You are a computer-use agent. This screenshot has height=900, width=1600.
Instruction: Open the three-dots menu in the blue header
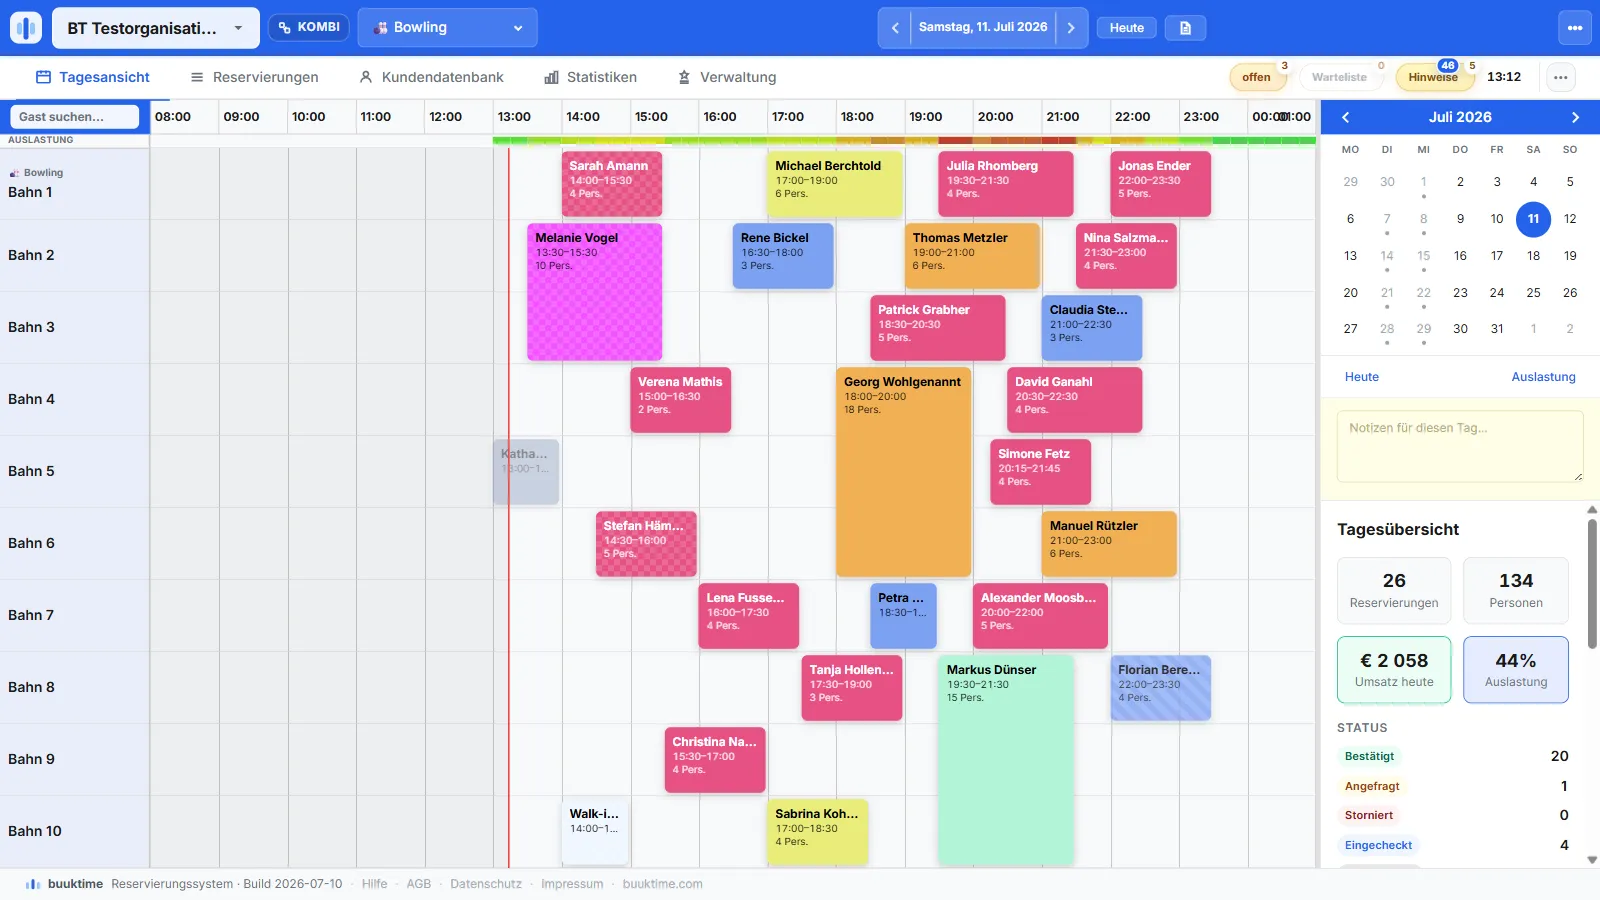pos(1575,28)
